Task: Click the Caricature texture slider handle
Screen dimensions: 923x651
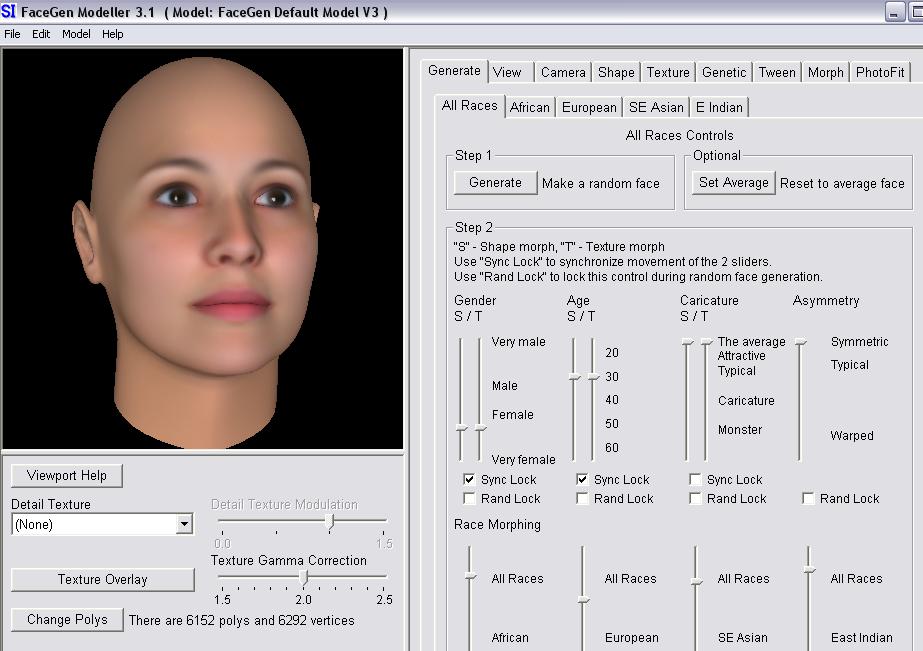Action: [706, 342]
